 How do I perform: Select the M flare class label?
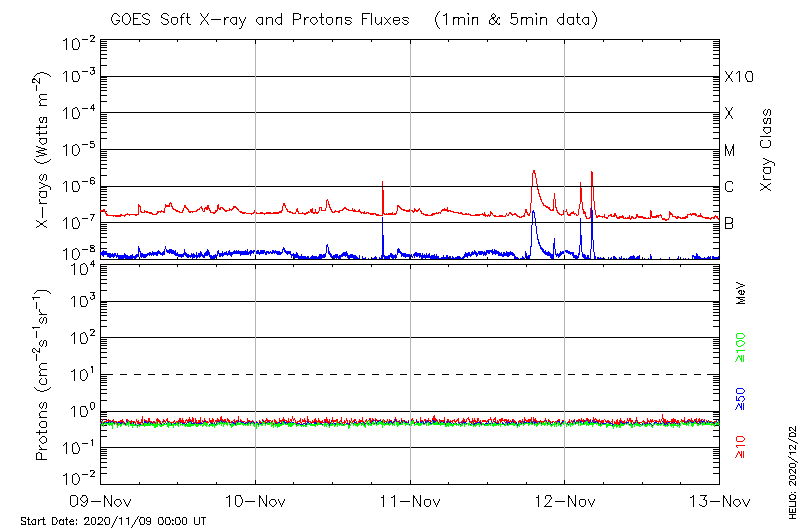[730, 150]
